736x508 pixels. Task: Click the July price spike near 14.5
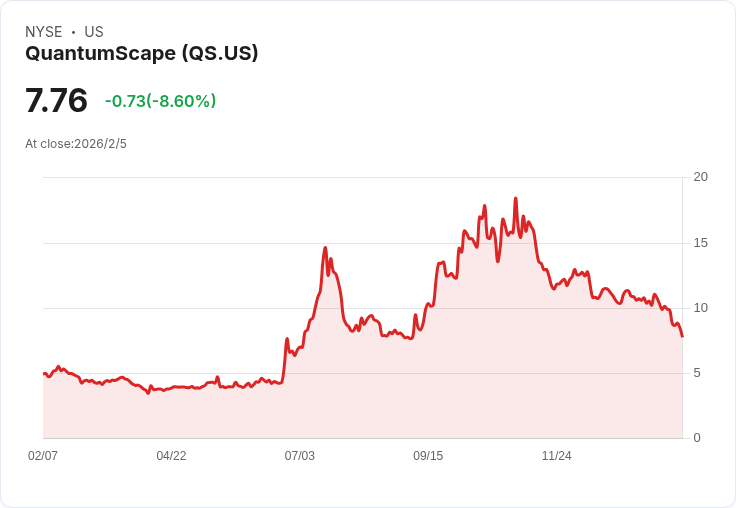coord(325,248)
